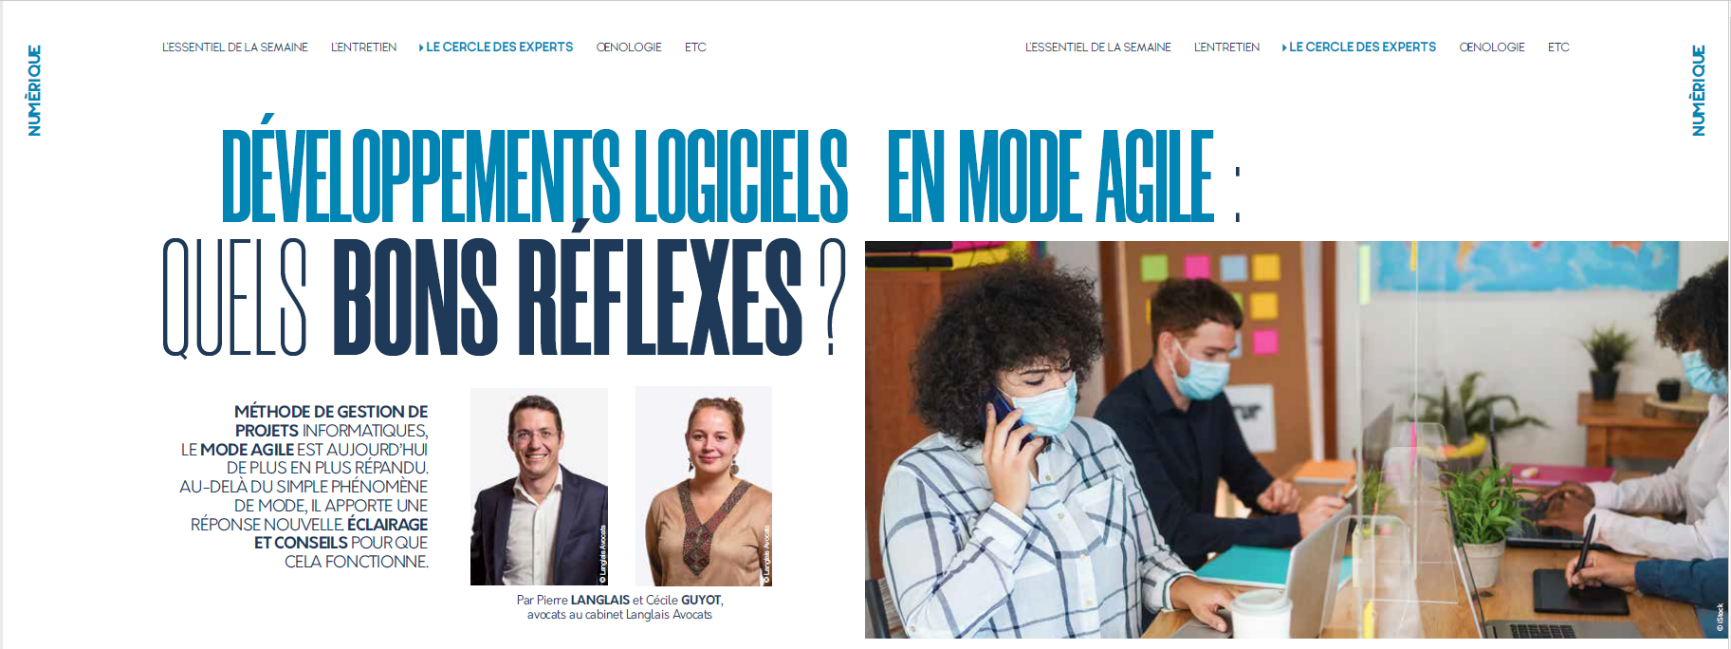Open L'ESSENTIEL DE LA SEMAINE in left navigation
The width and height of the screenshot is (1731, 649).
coord(235,47)
